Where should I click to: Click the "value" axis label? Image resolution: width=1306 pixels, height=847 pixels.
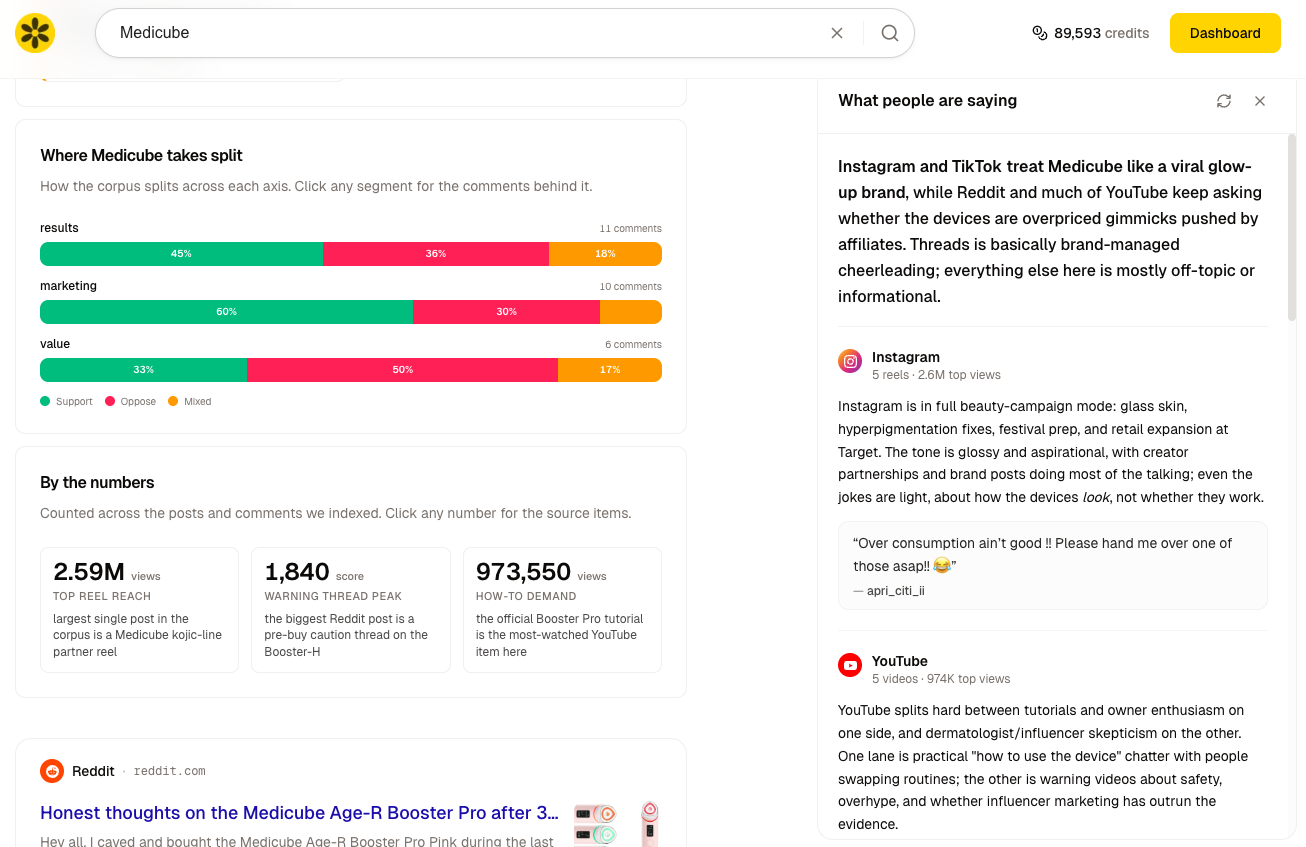coord(55,344)
